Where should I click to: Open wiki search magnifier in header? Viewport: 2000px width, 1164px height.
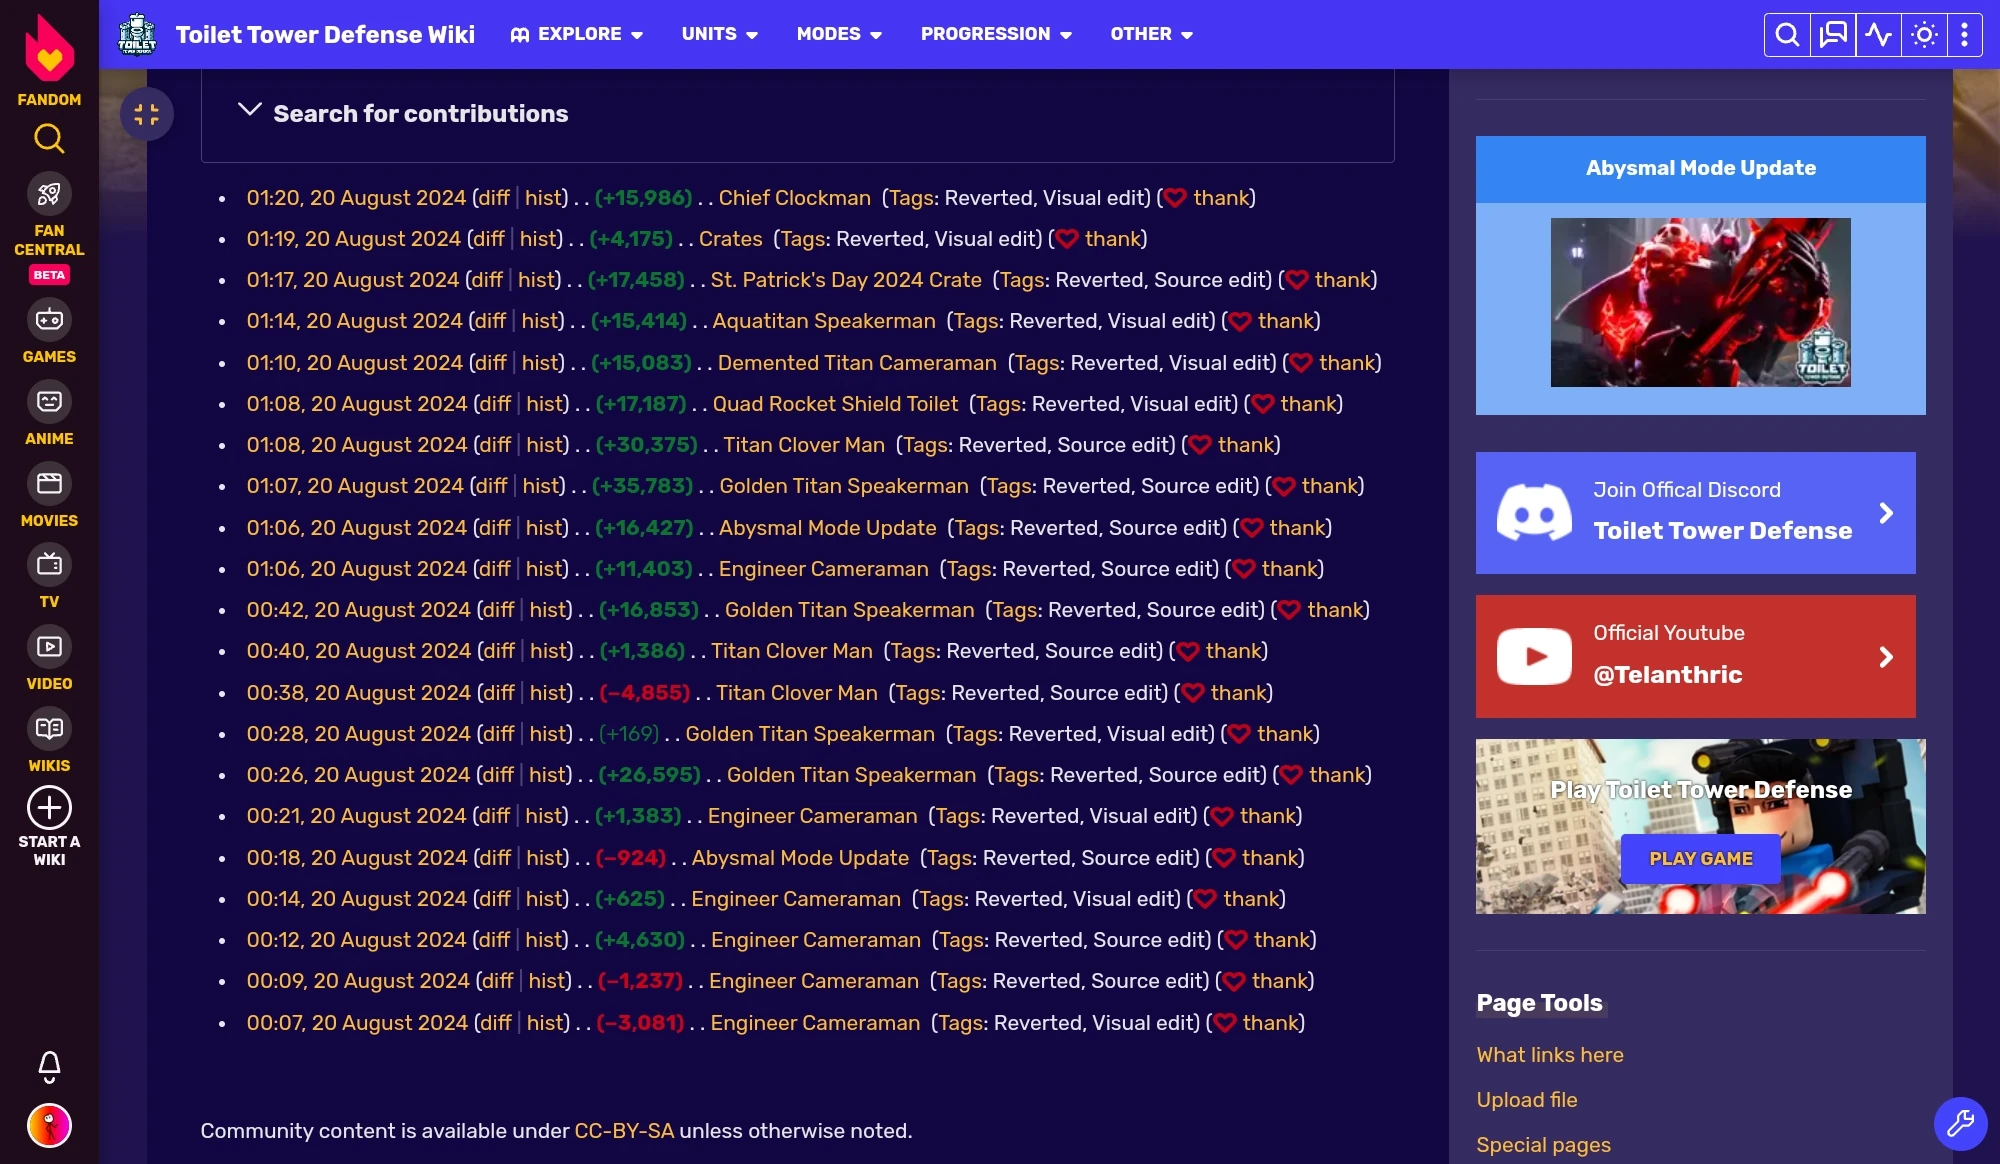click(x=1787, y=35)
